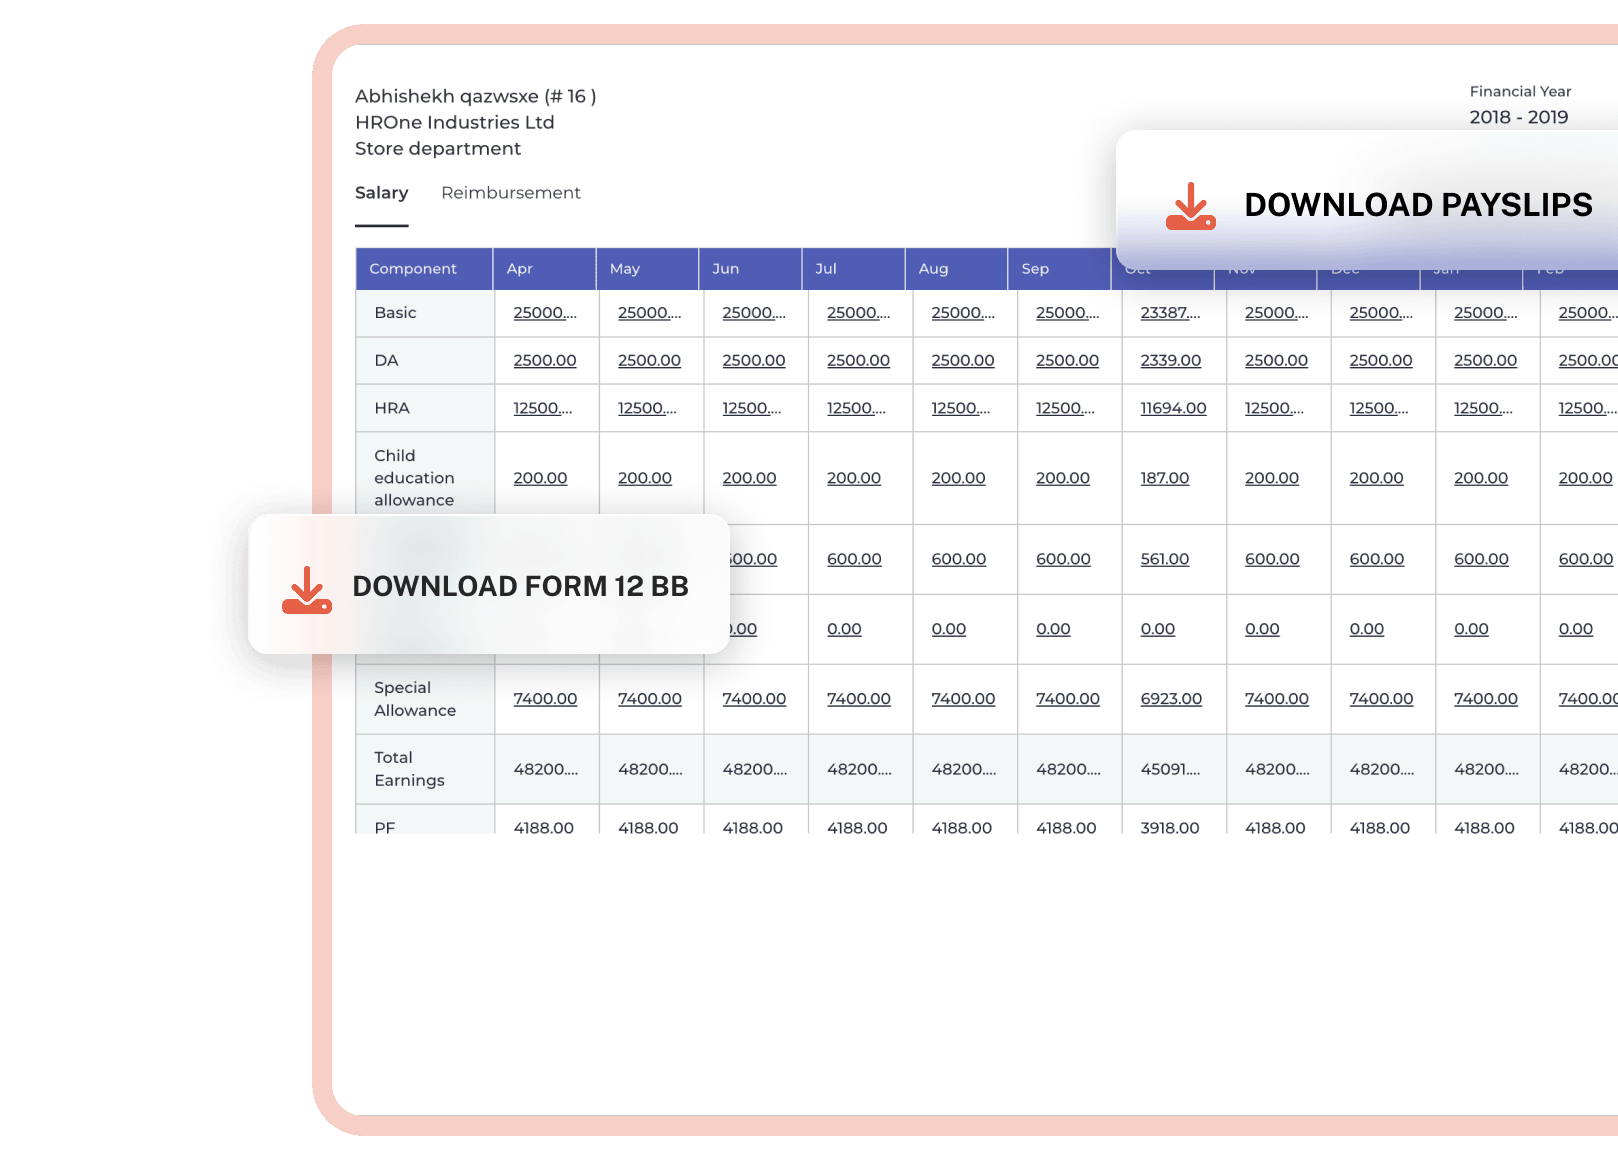The width and height of the screenshot is (1618, 1160).
Task: Click October child education allowance 187.00
Action: point(1164,479)
